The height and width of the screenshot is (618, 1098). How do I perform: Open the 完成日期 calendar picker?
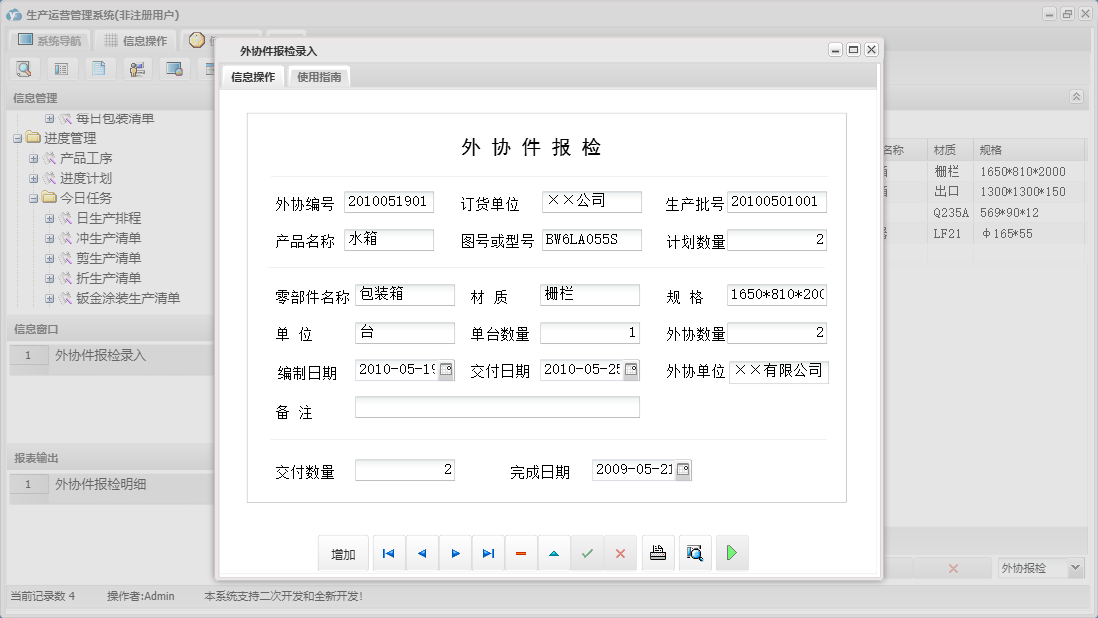click(682, 468)
